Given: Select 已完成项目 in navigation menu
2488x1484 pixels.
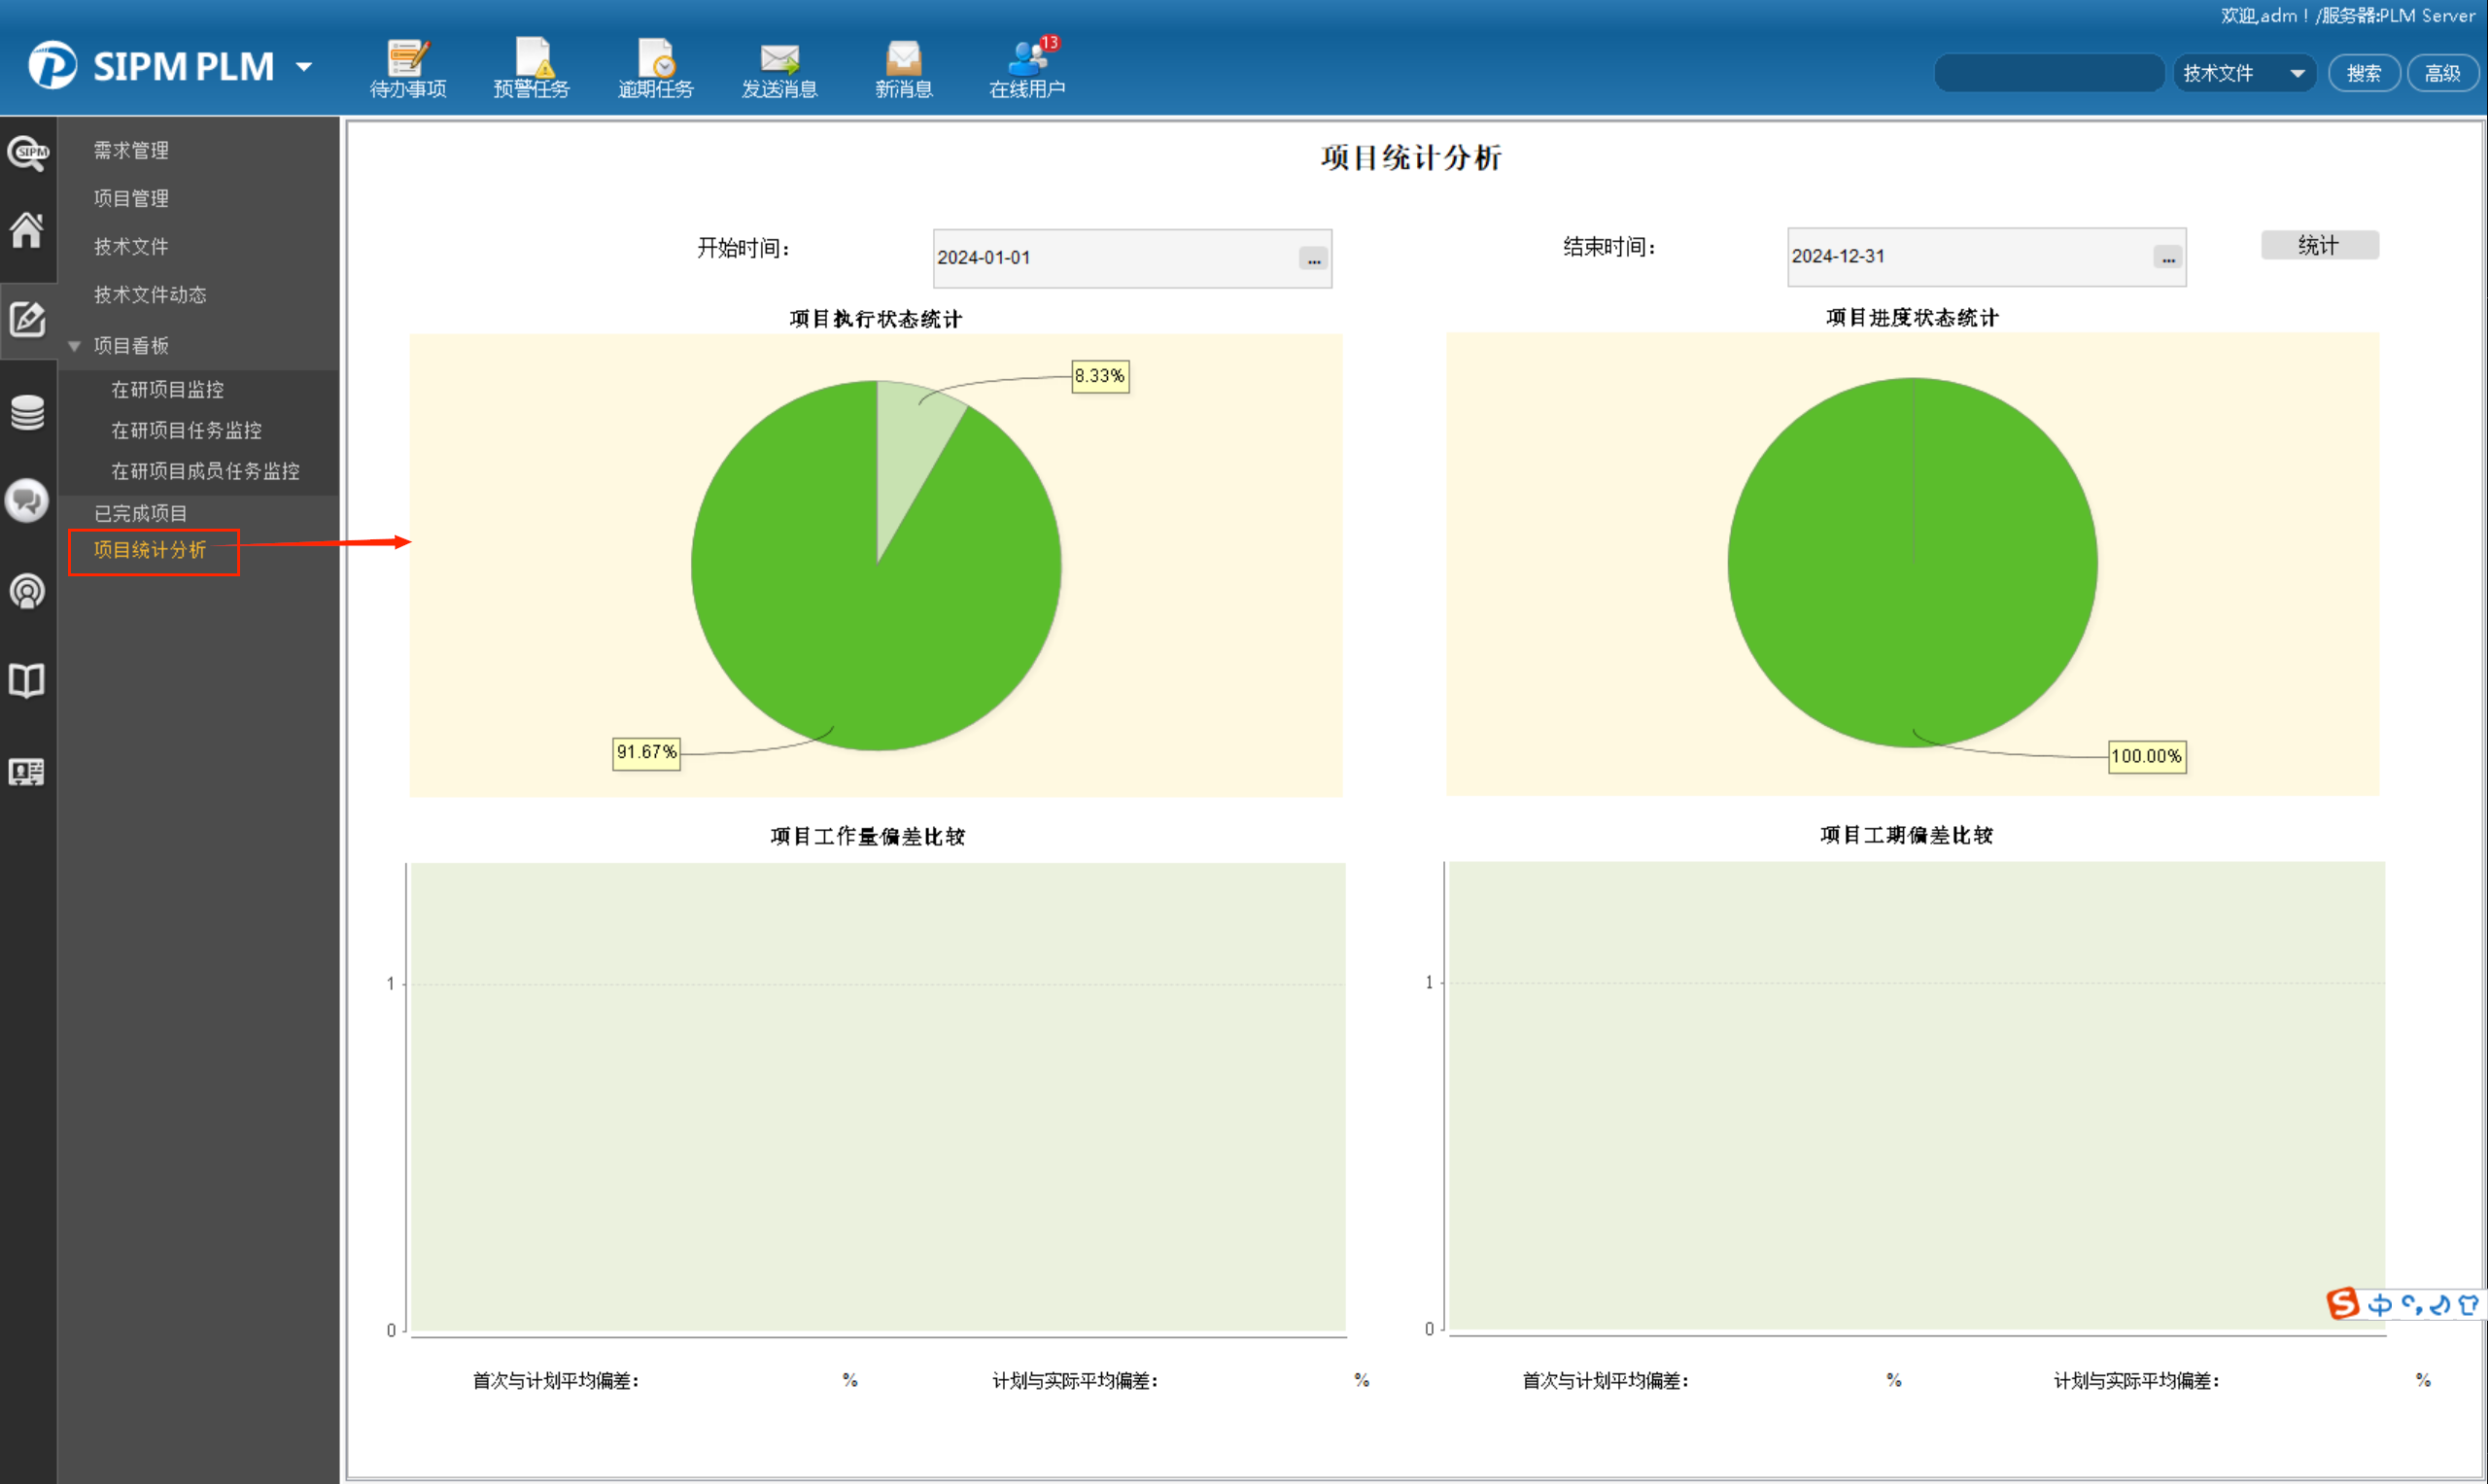Looking at the screenshot, I should tap(140, 513).
